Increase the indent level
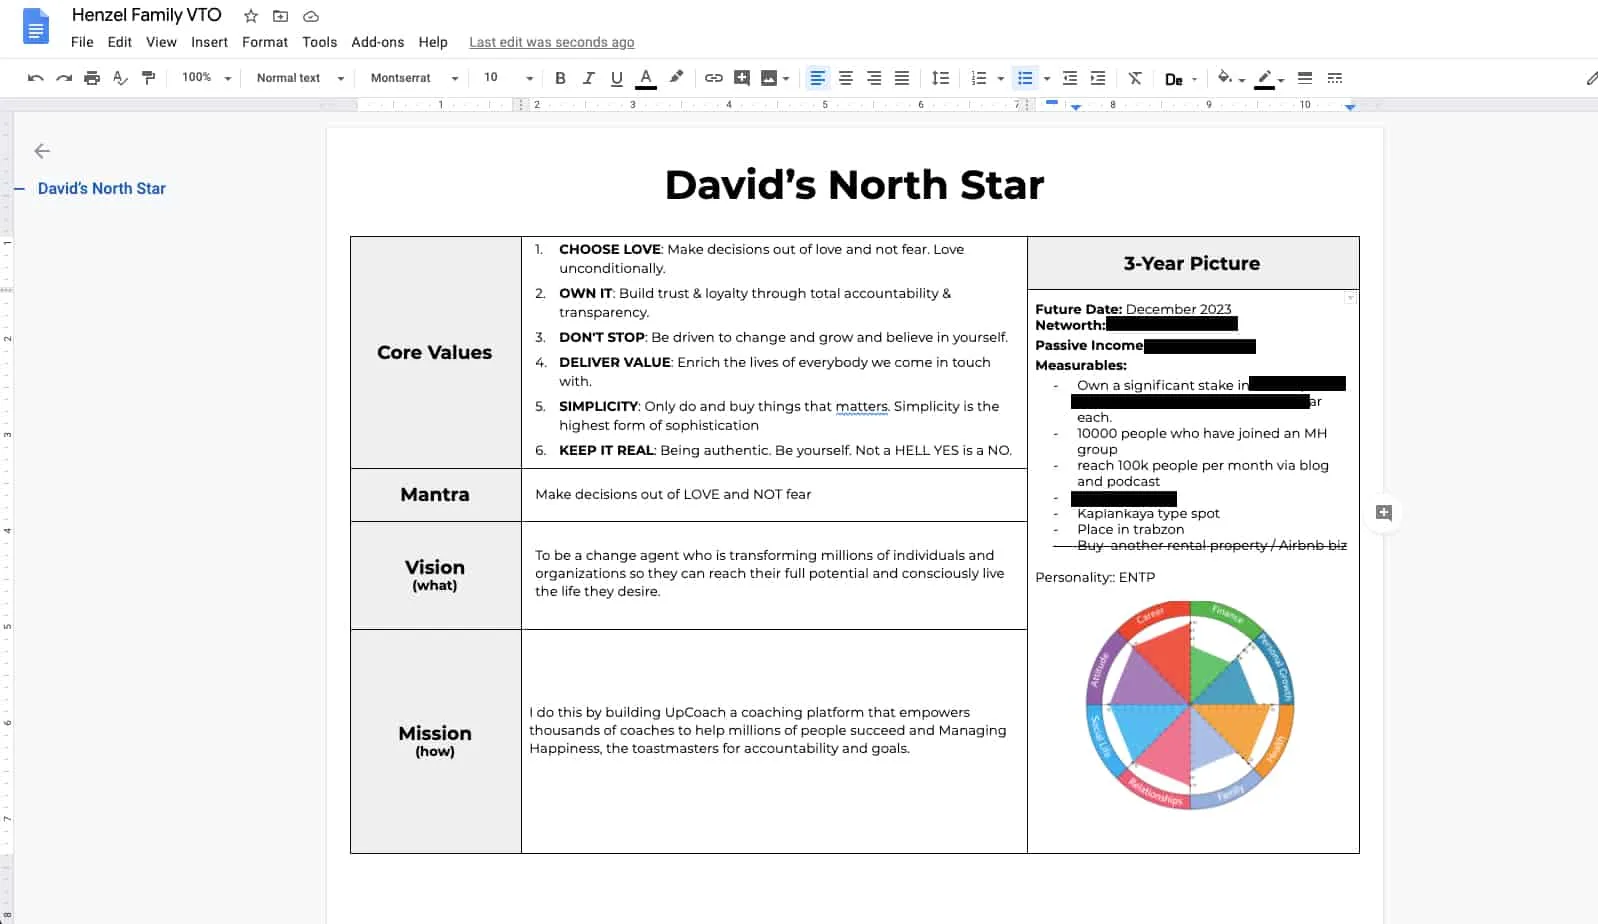 point(1098,78)
